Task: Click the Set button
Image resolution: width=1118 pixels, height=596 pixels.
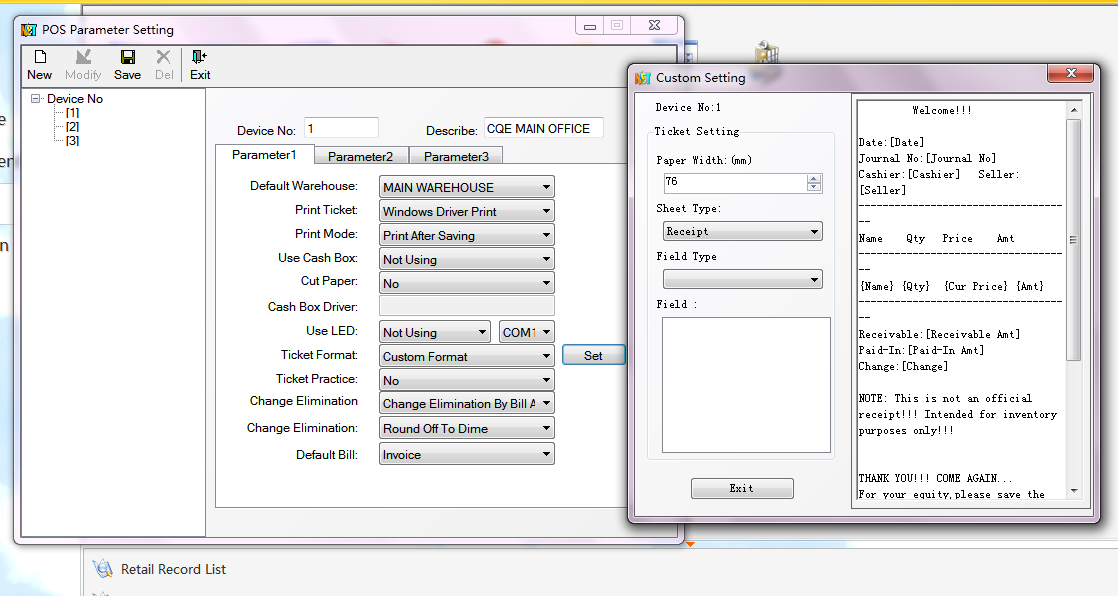Action: (593, 355)
